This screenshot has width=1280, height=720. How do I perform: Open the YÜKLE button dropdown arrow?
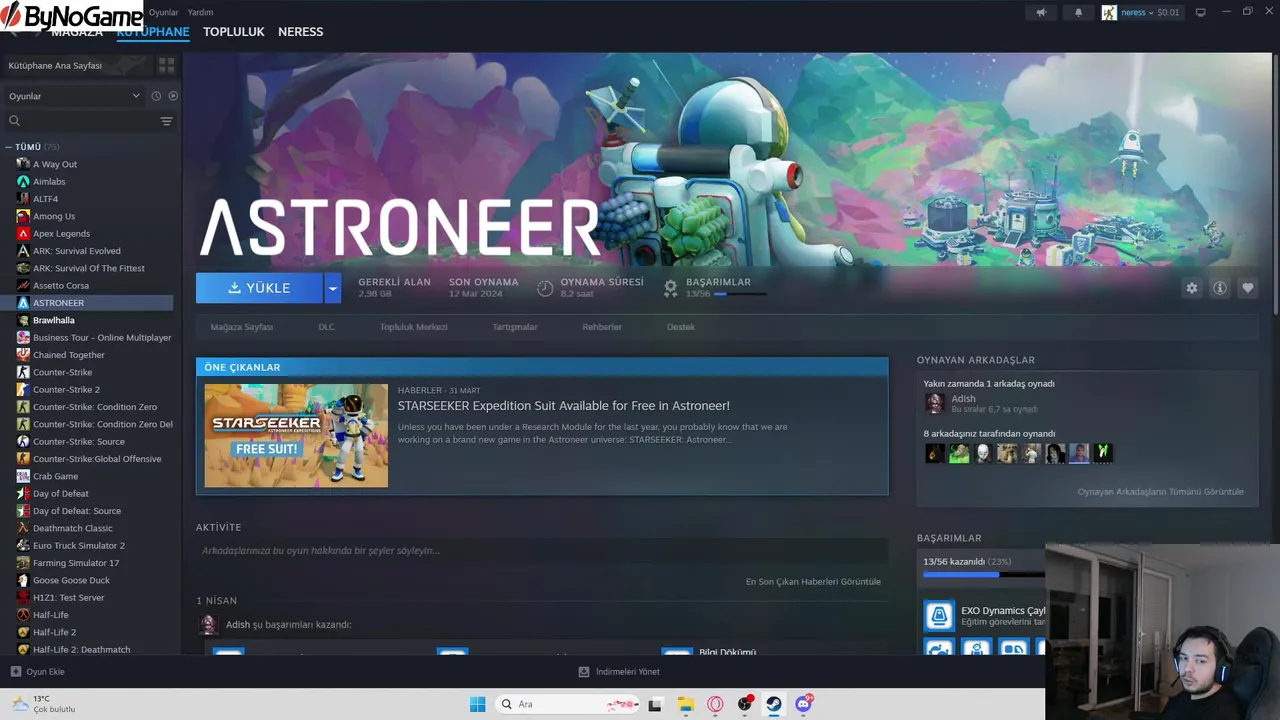point(333,288)
